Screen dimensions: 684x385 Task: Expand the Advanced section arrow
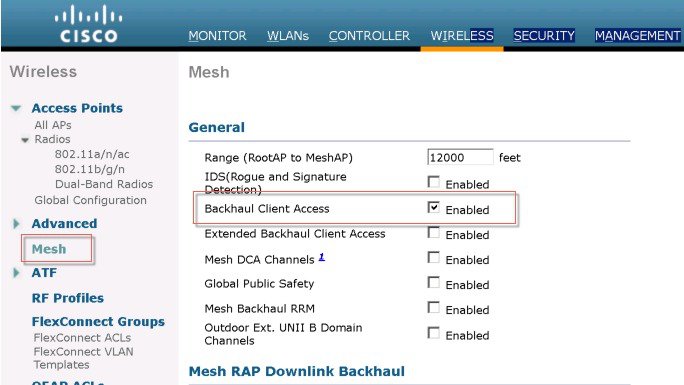(16, 224)
